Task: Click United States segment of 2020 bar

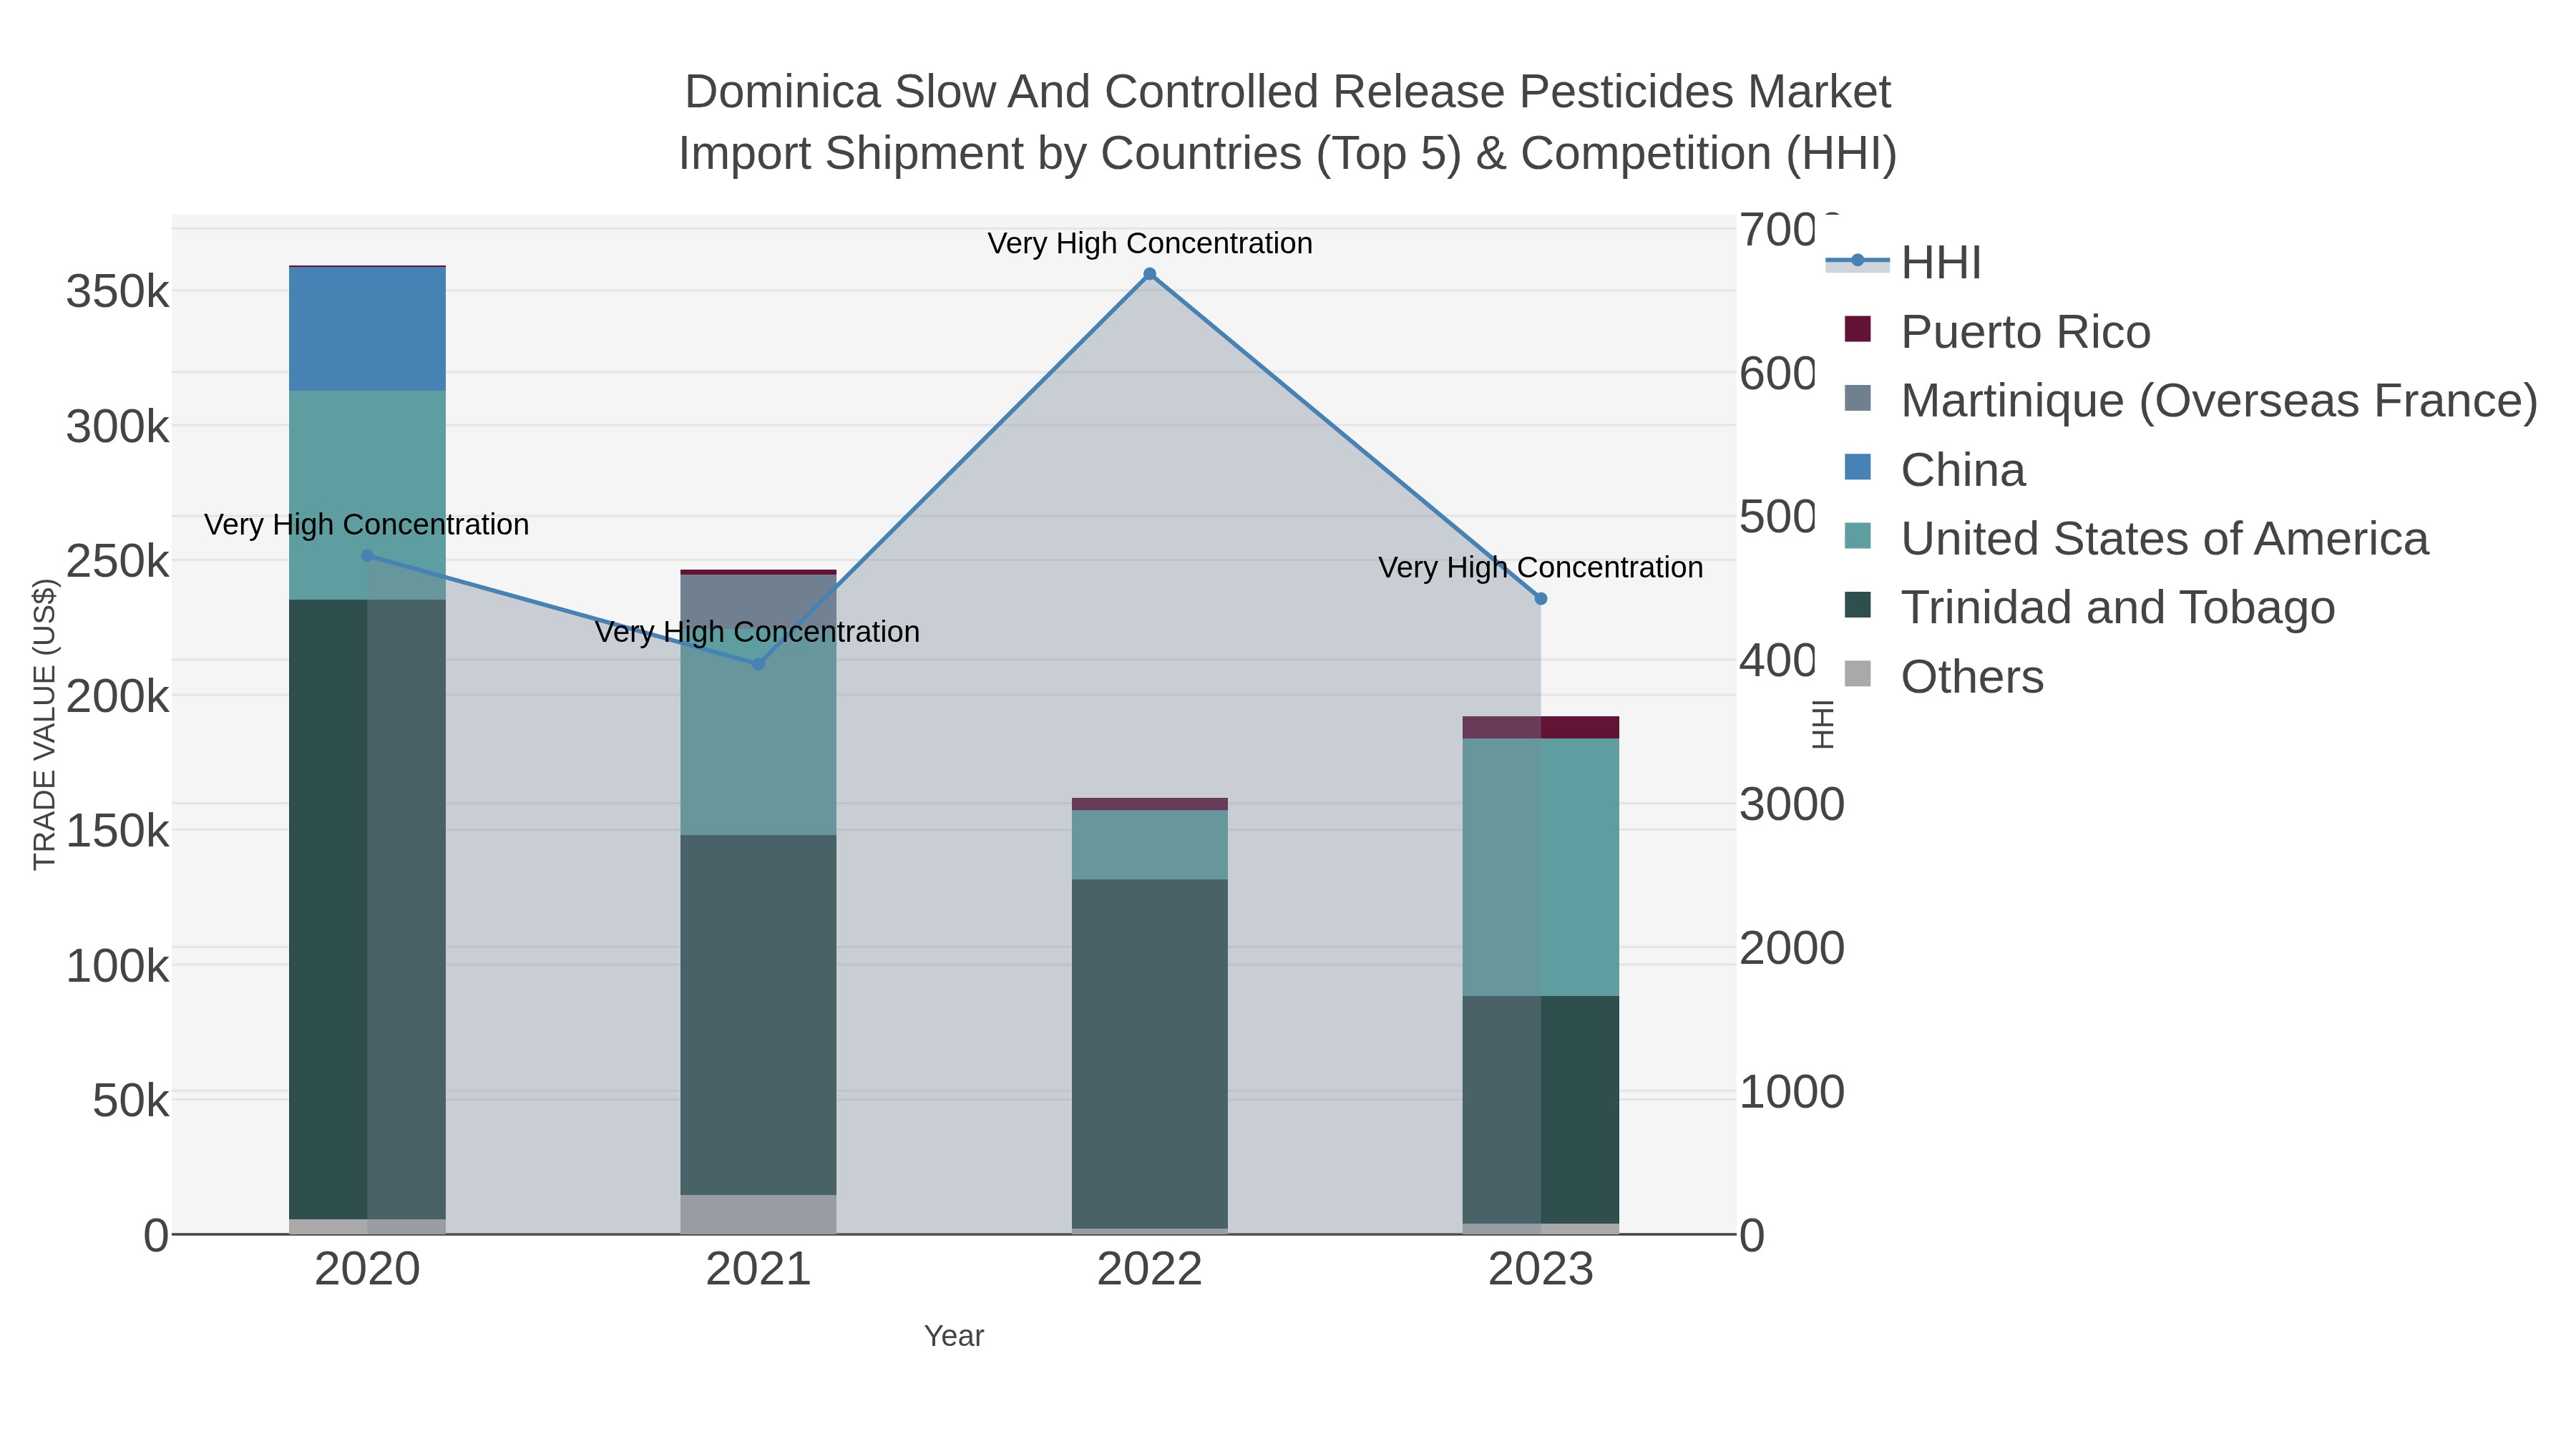Action: pyautogui.click(x=367, y=495)
